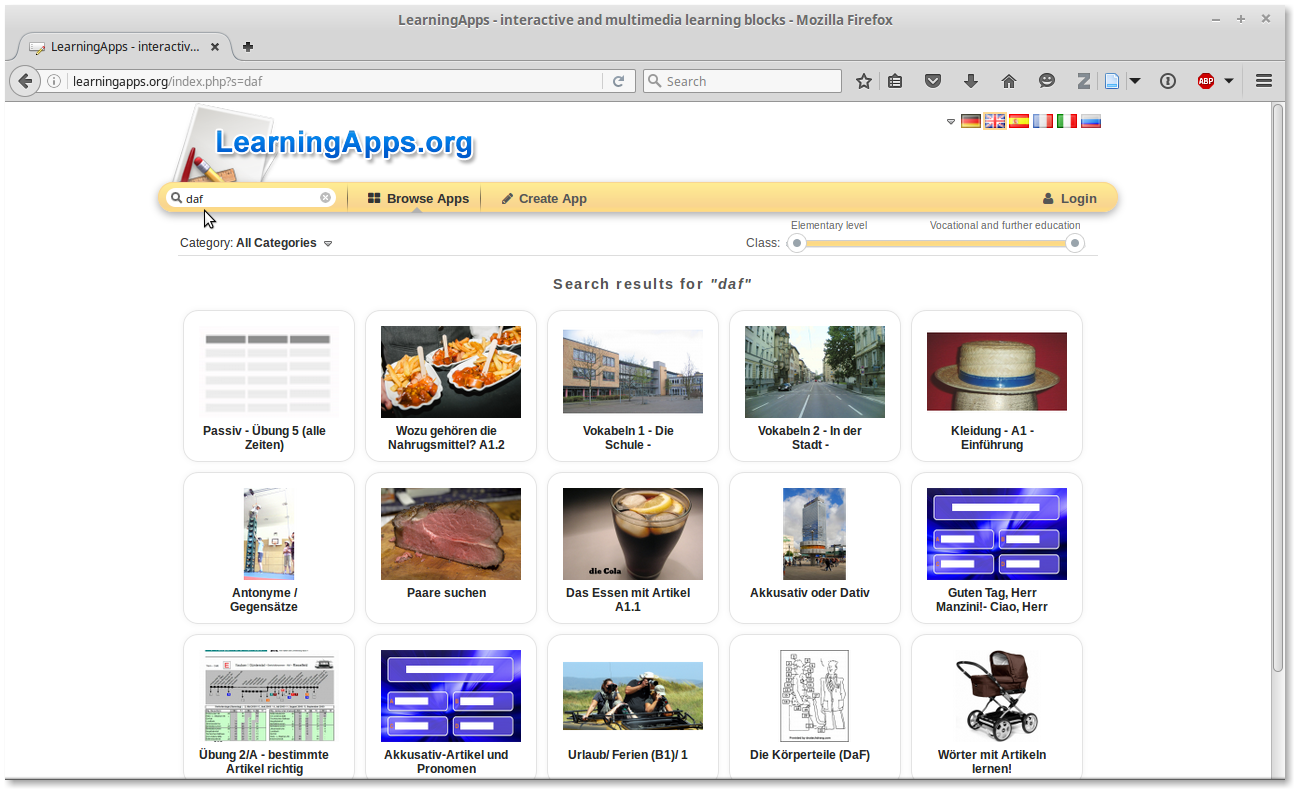Click the back navigation arrow
Screen dimensions: 1294x789
[24, 81]
